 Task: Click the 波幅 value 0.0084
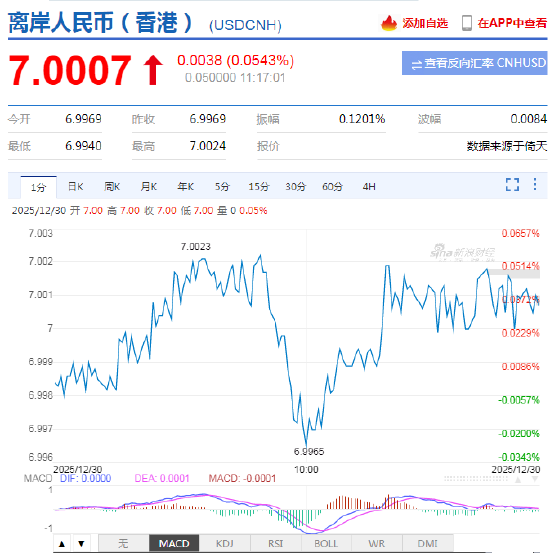(528, 119)
